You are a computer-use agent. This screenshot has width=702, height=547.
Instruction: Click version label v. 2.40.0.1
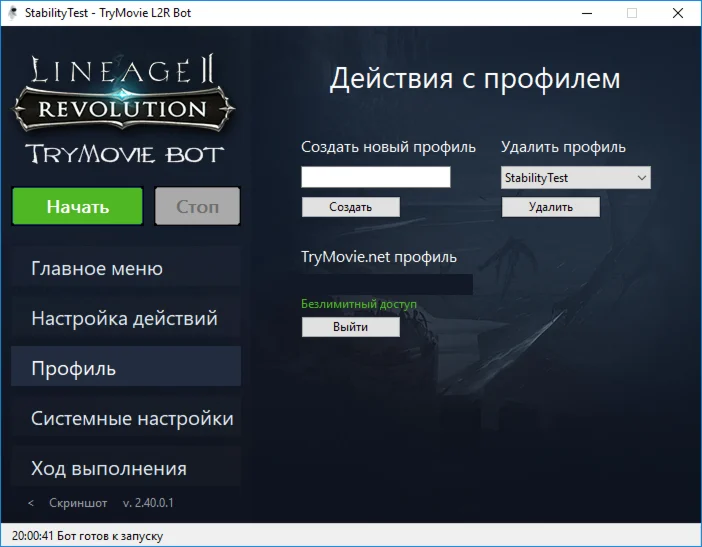(x=148, y=503)
